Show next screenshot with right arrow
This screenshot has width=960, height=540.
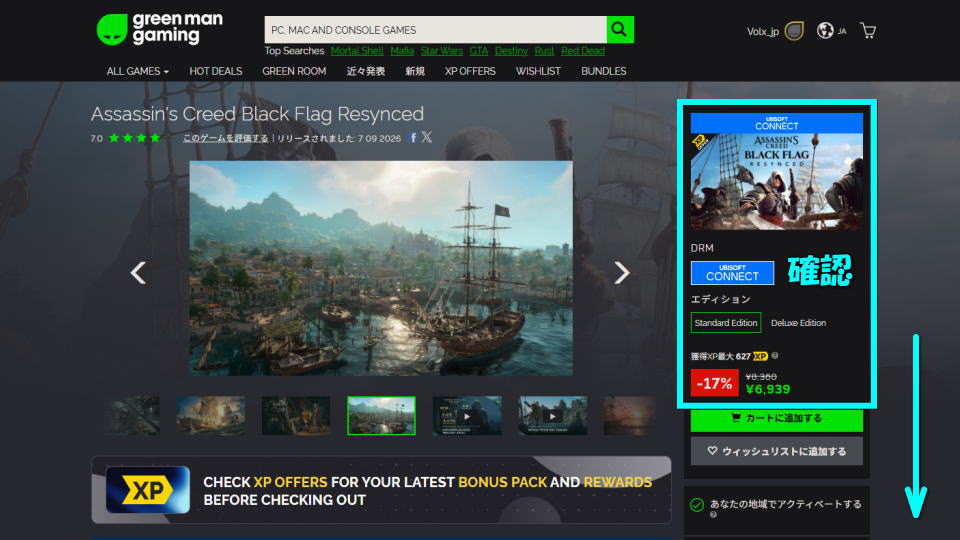coord(621,272)
